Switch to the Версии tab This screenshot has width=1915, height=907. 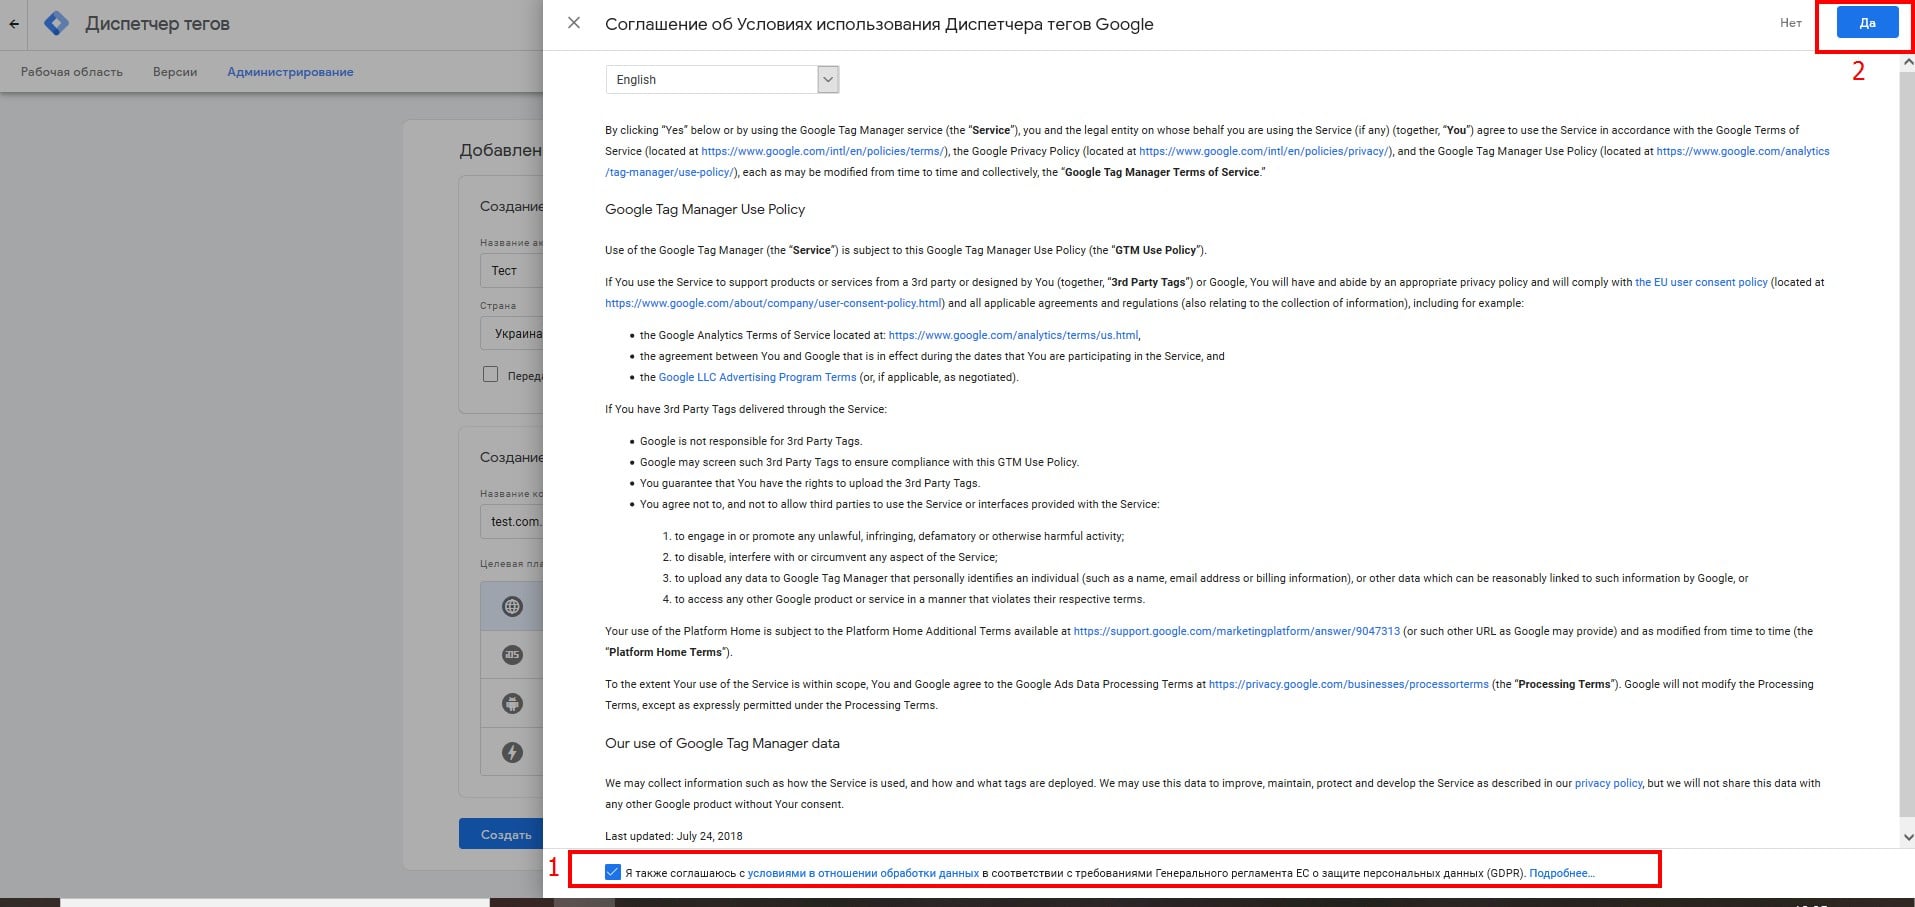tap(175, 72)
